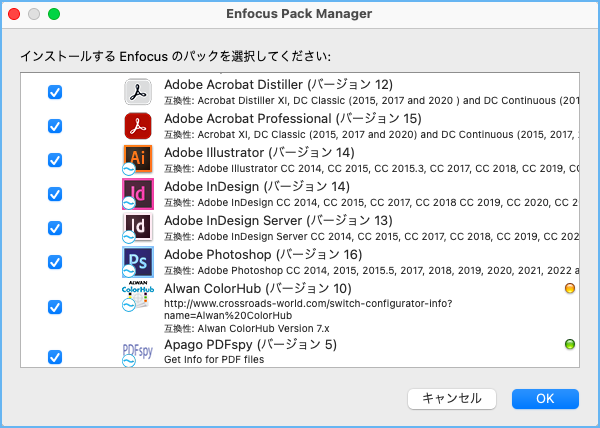
Task: Uncheck the Apago PDFspy checkbox
Action: coord(55,357)
